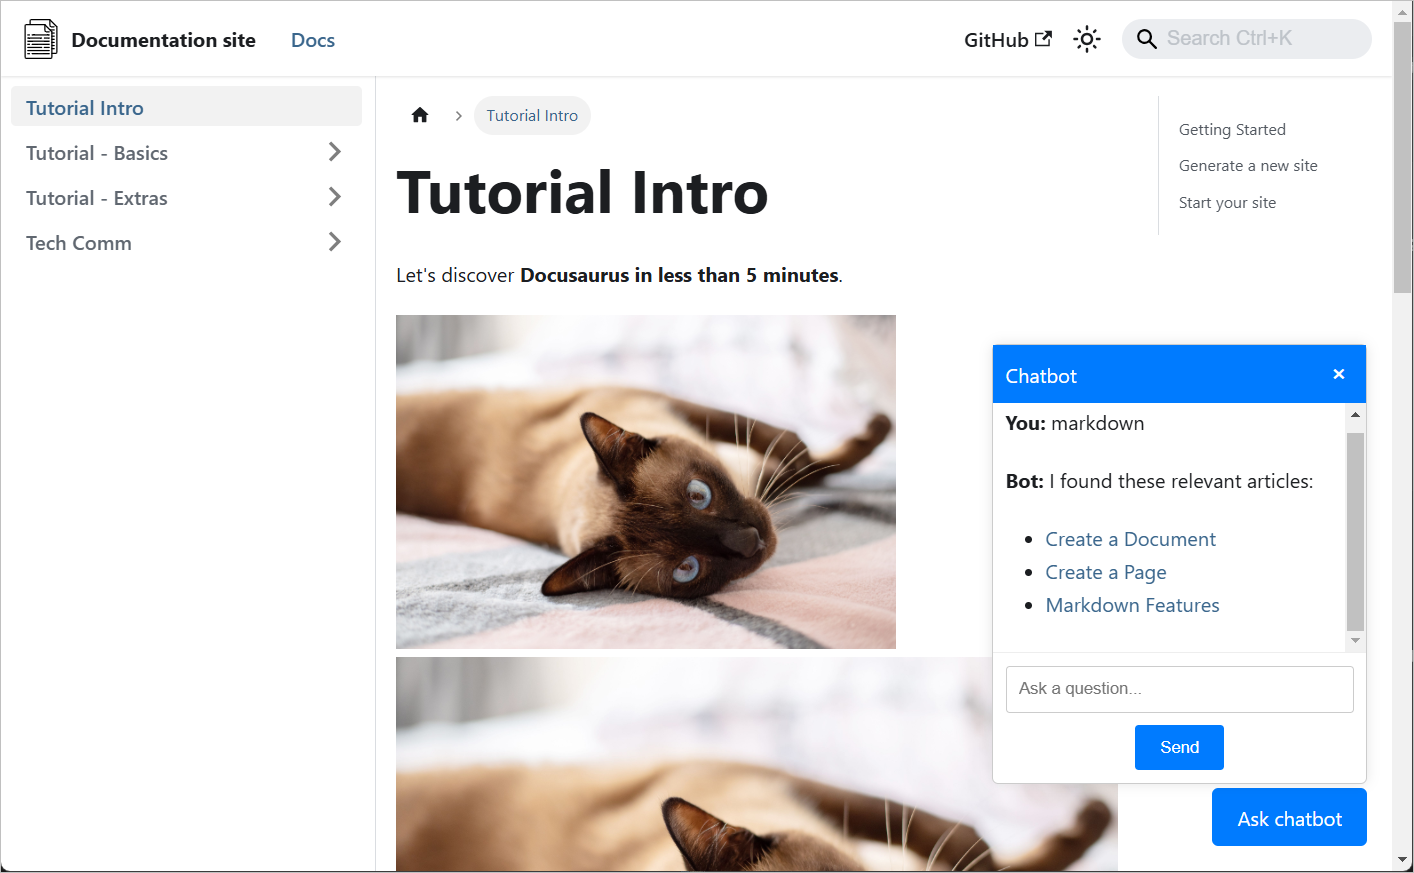Expand the Tutorial - Basics category chevron

point(335,152)
